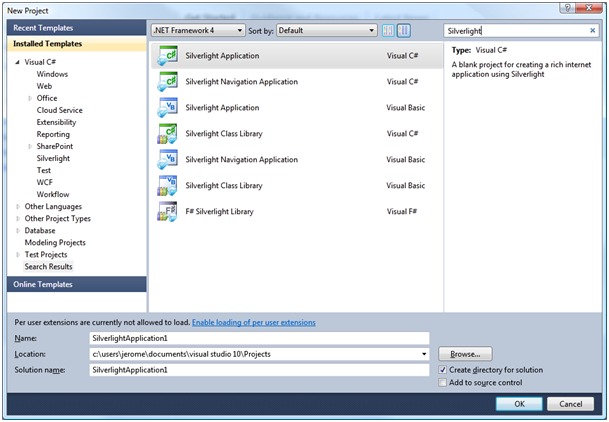Select the C# Silverlight Class Library icon

click(167, 134)
